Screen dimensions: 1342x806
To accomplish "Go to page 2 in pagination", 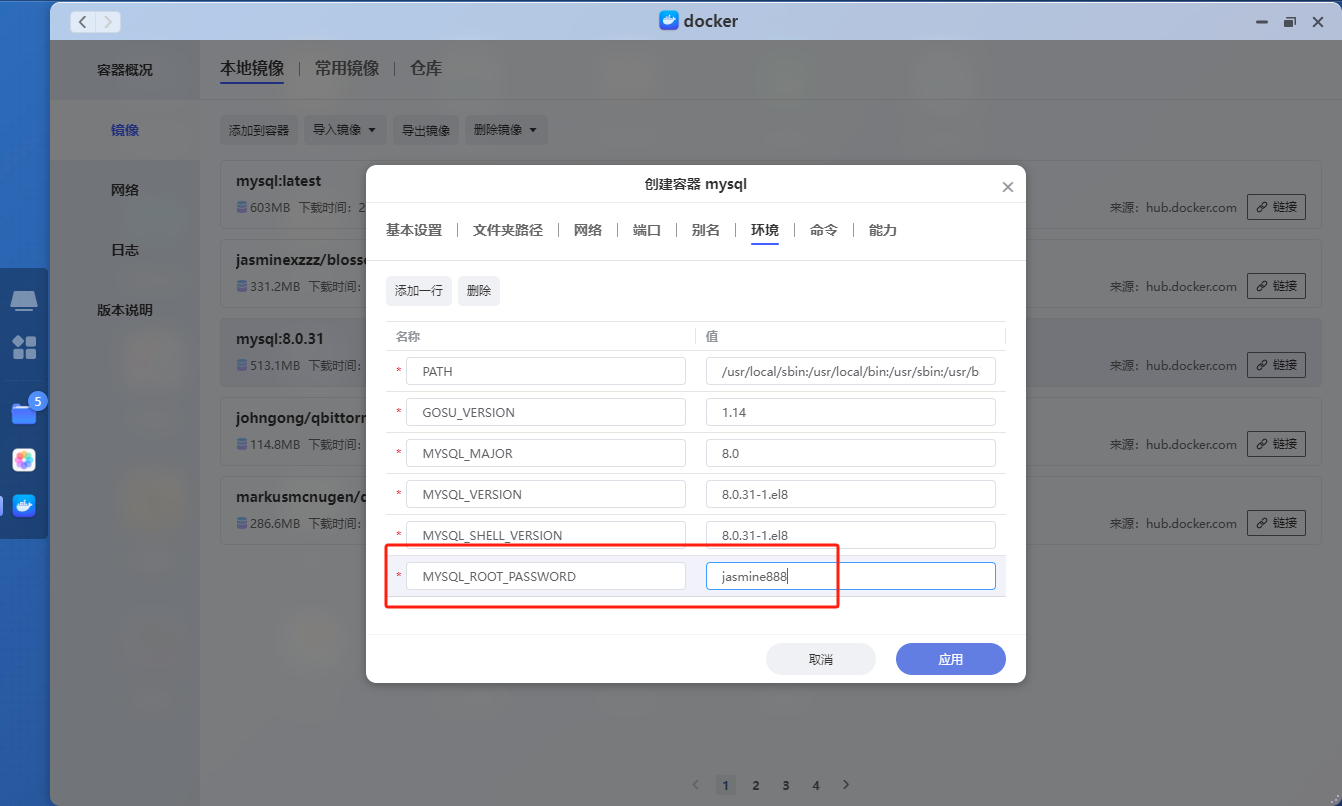I will tap(756, 785).
